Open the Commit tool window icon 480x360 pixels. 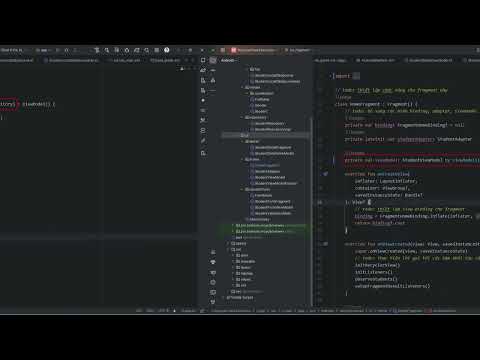point(203,70)
